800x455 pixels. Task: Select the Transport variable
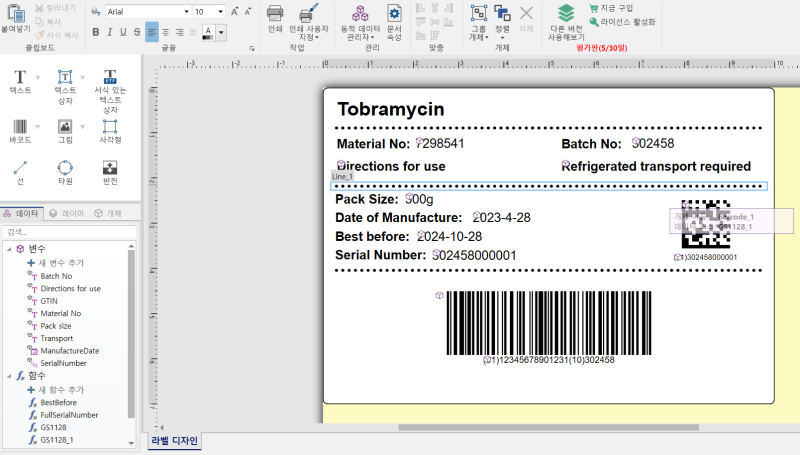(x=57, y=338)
